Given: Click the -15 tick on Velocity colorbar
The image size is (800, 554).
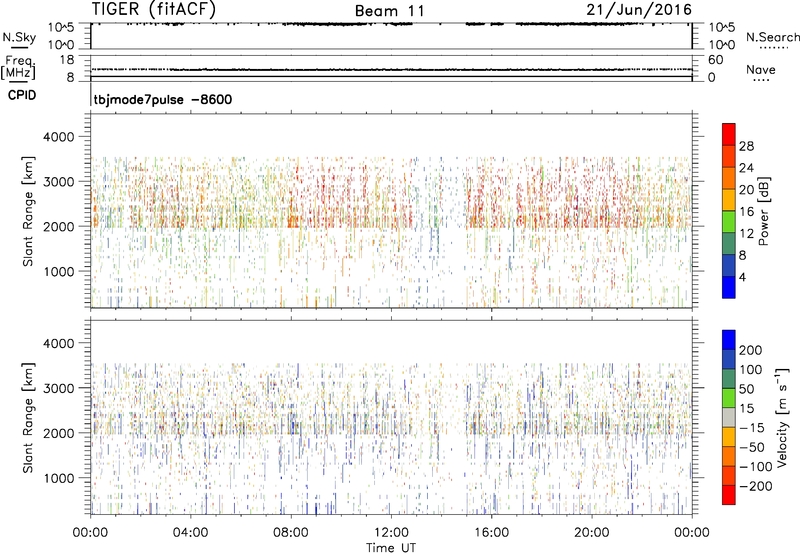Looking at the screenshot, I should pyautogui.click(x=752, y=427).
